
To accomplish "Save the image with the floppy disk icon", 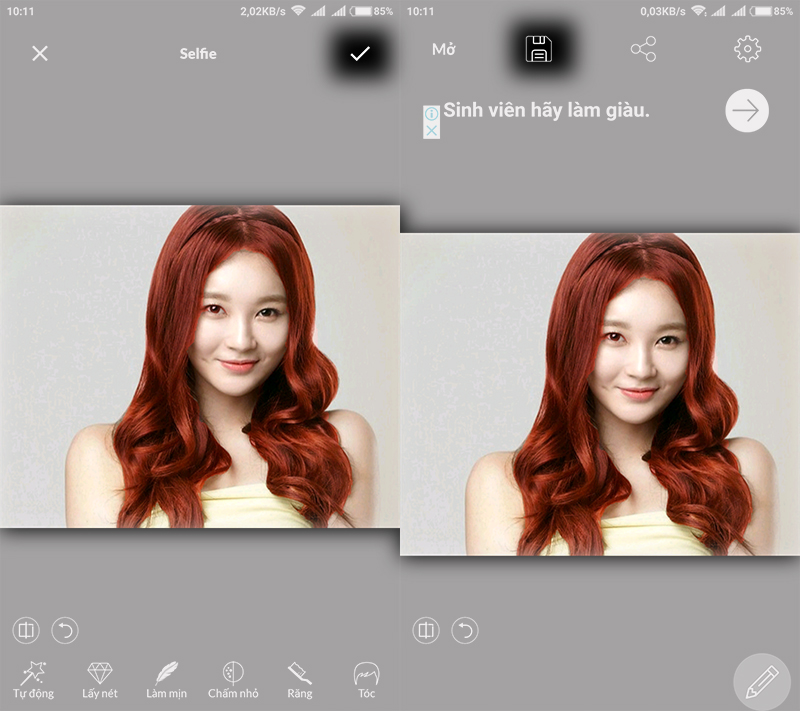I will coord(539,49).
